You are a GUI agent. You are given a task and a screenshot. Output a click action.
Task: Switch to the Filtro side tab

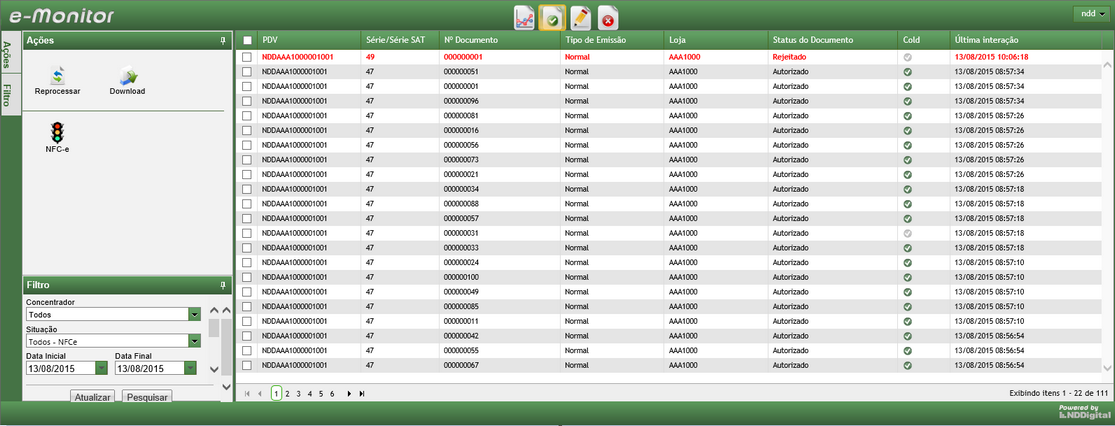[x=8, y=96]
